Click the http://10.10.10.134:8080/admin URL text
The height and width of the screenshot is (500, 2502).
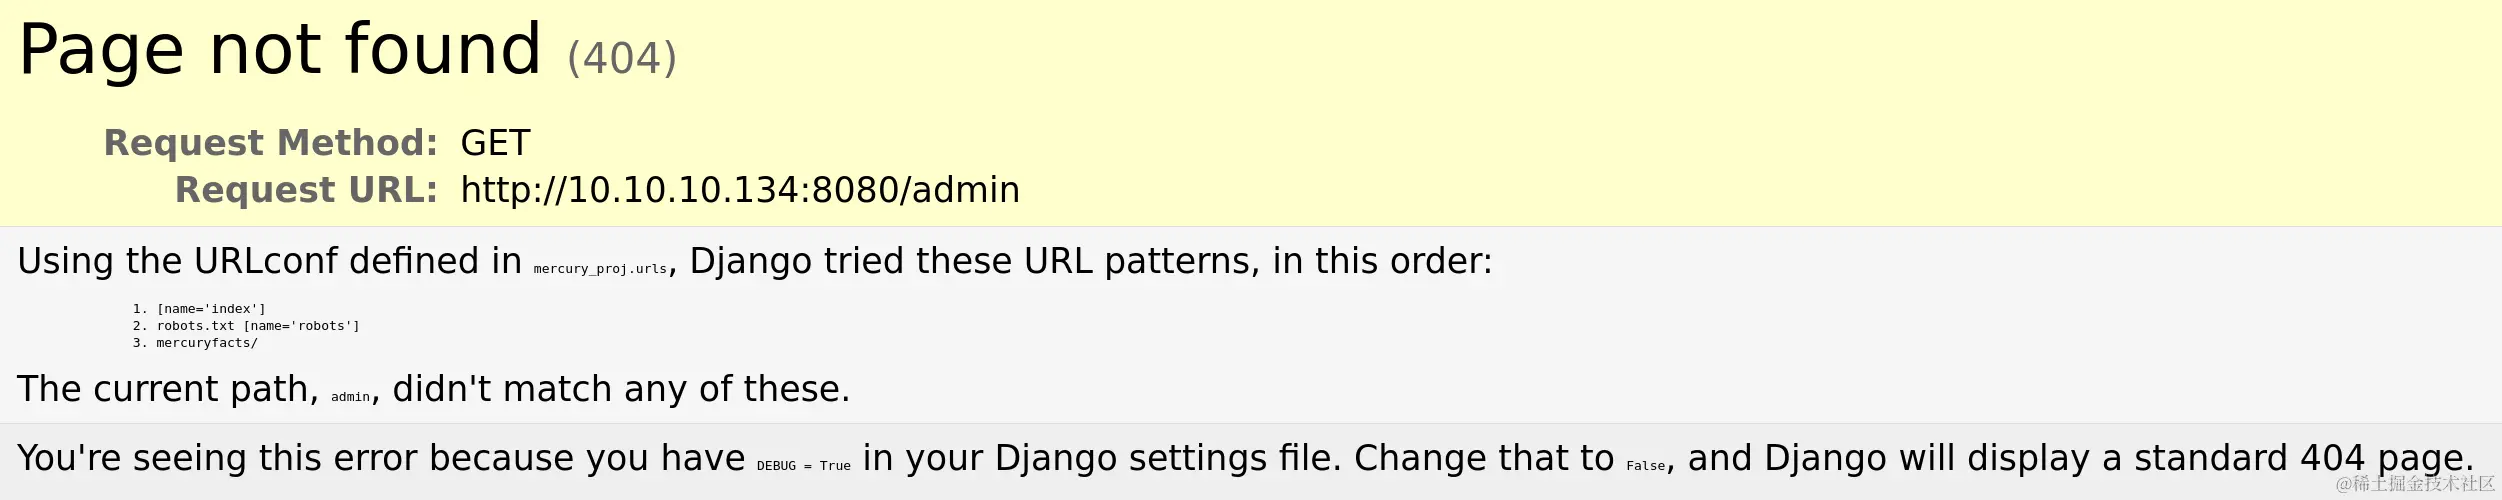point(739,190)
